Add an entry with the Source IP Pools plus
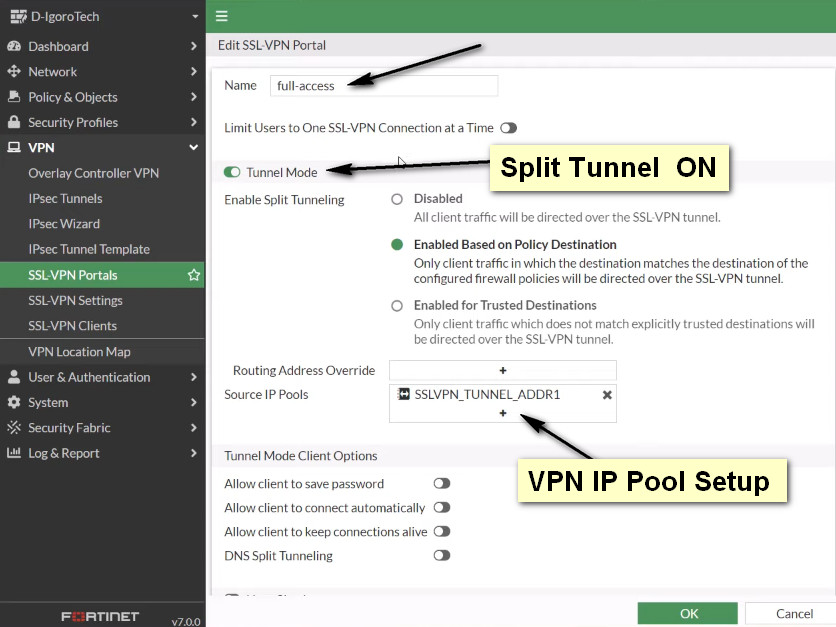 point(503,413)
